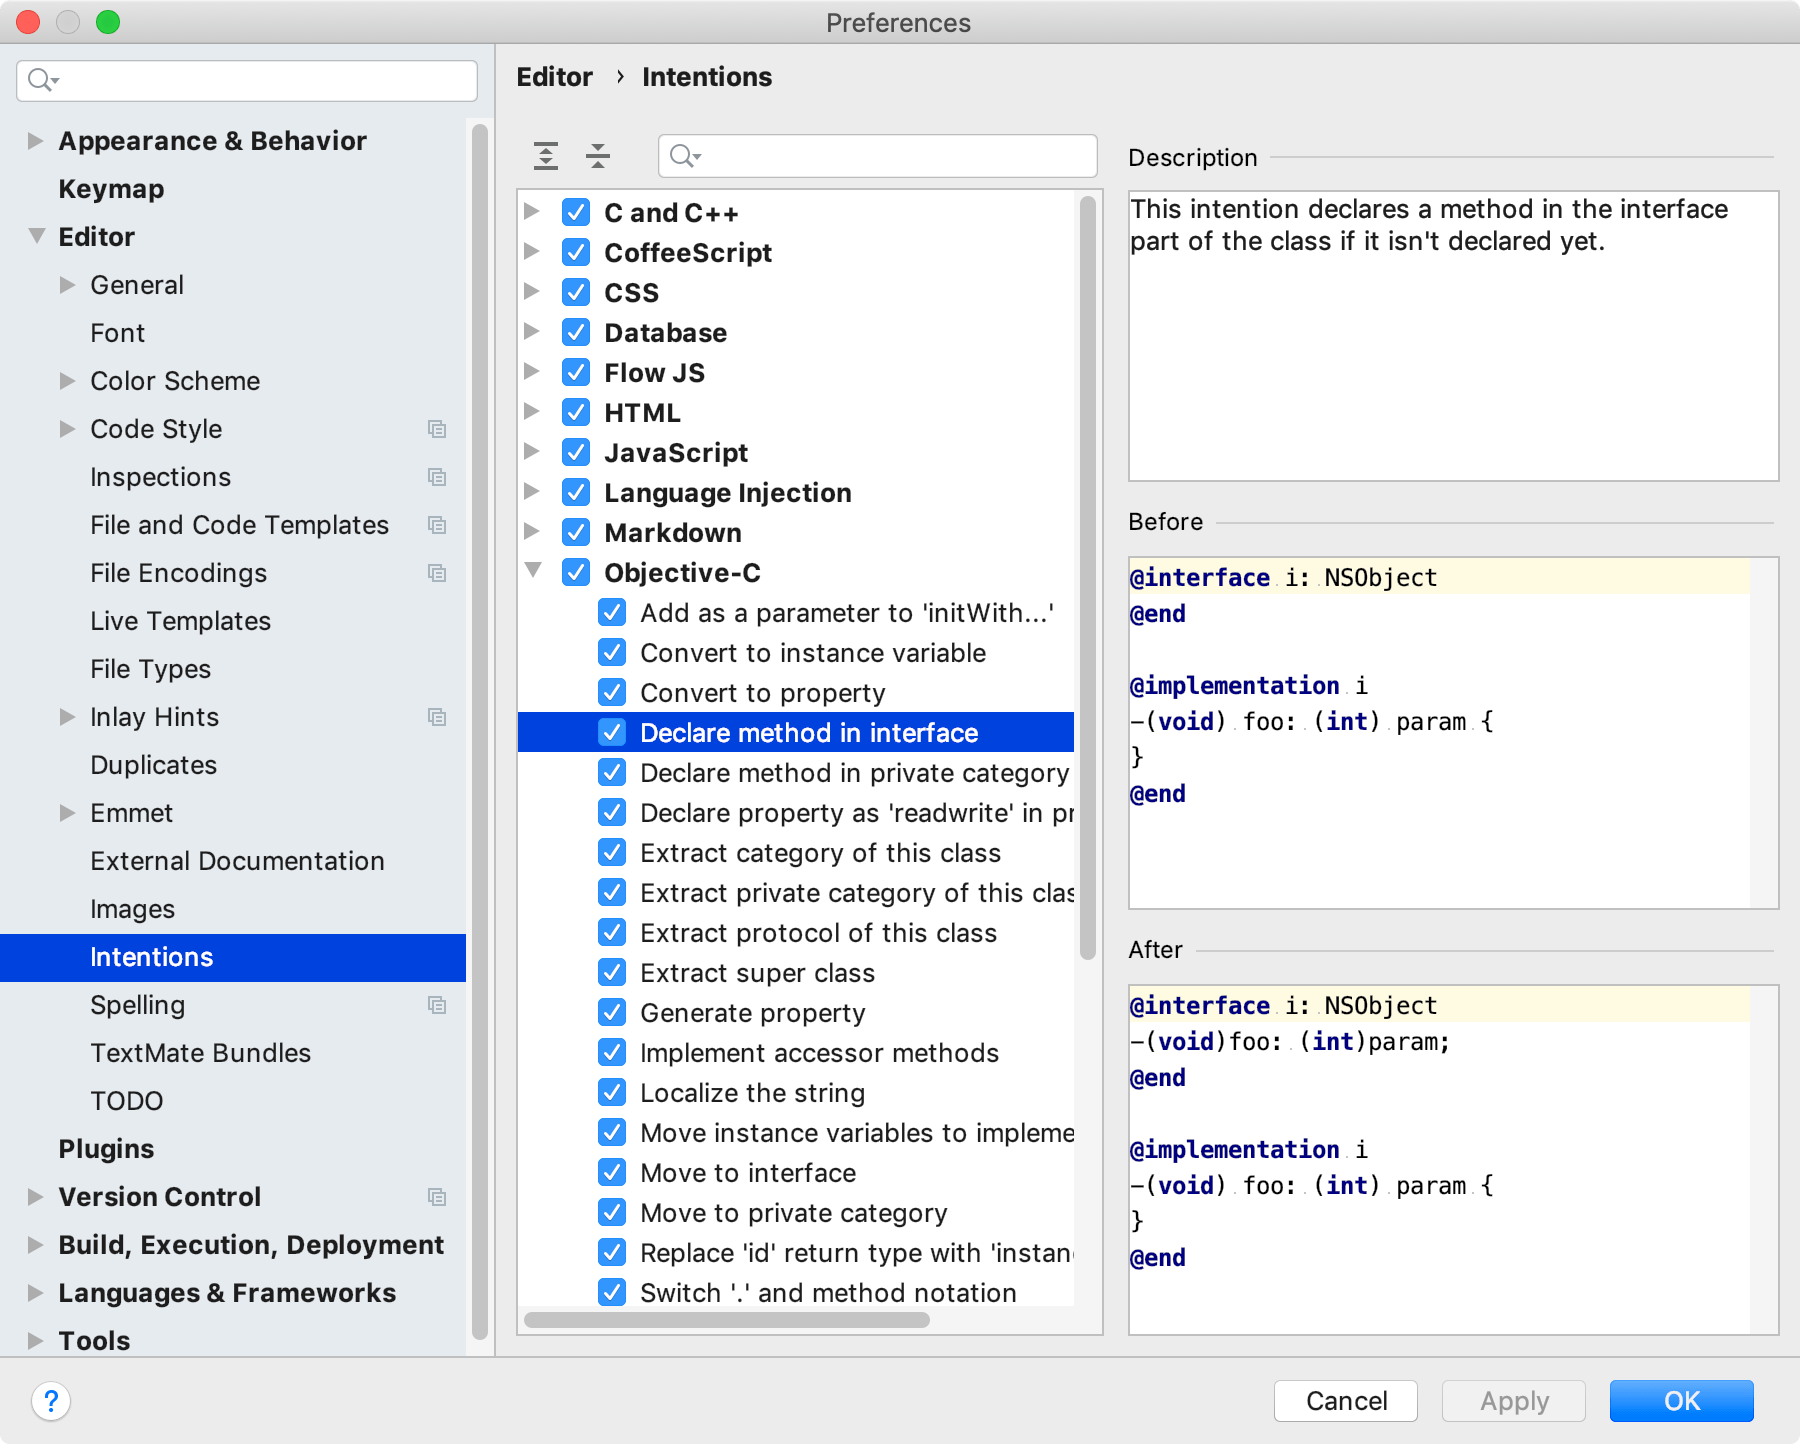Expand the Flow JS intentions group

[x=532, y=371]
